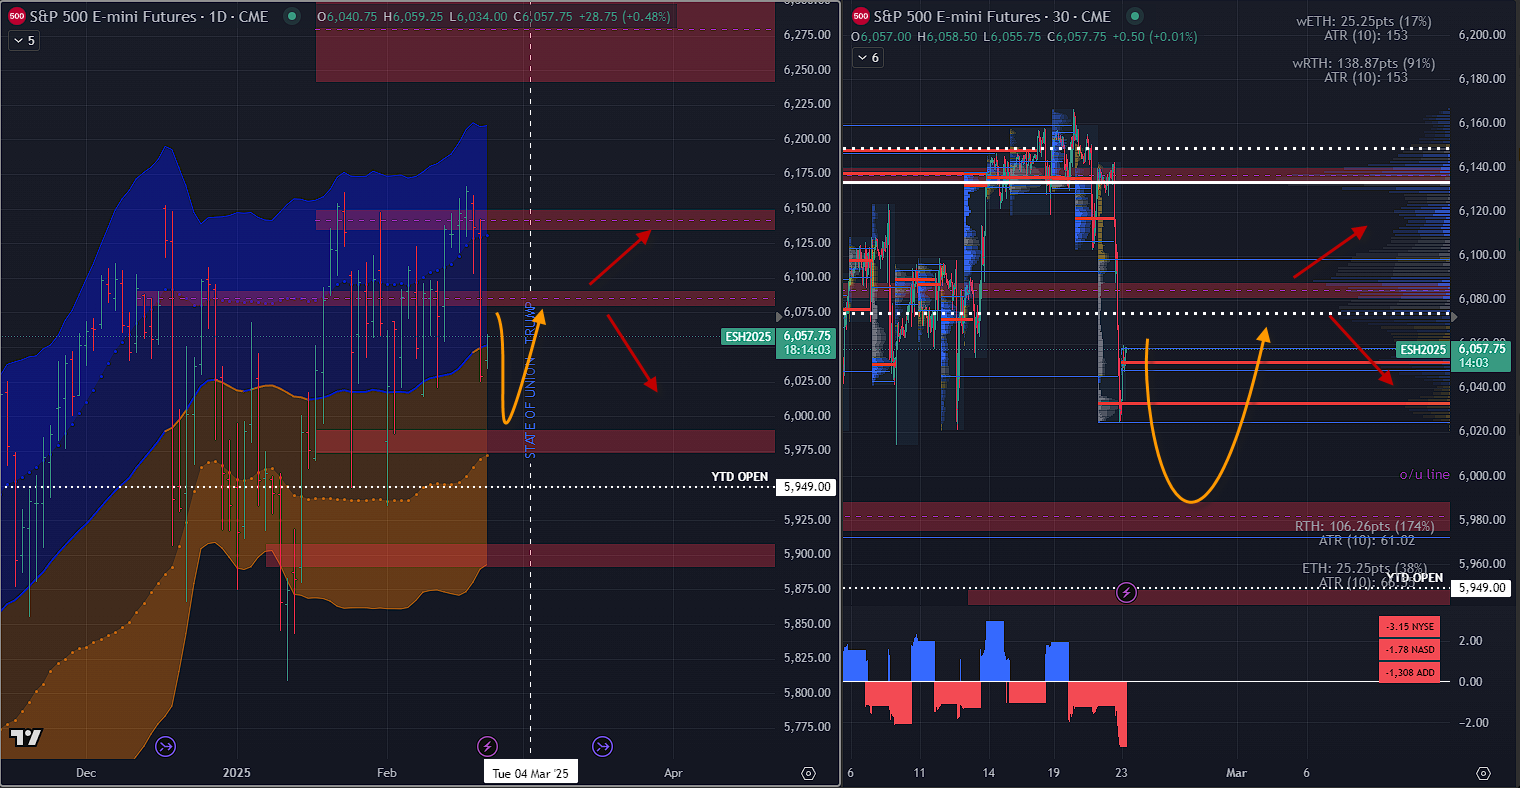Click the rollover marker icon between Dec and 2025
1520x788 pixels.
pos(166,745)
